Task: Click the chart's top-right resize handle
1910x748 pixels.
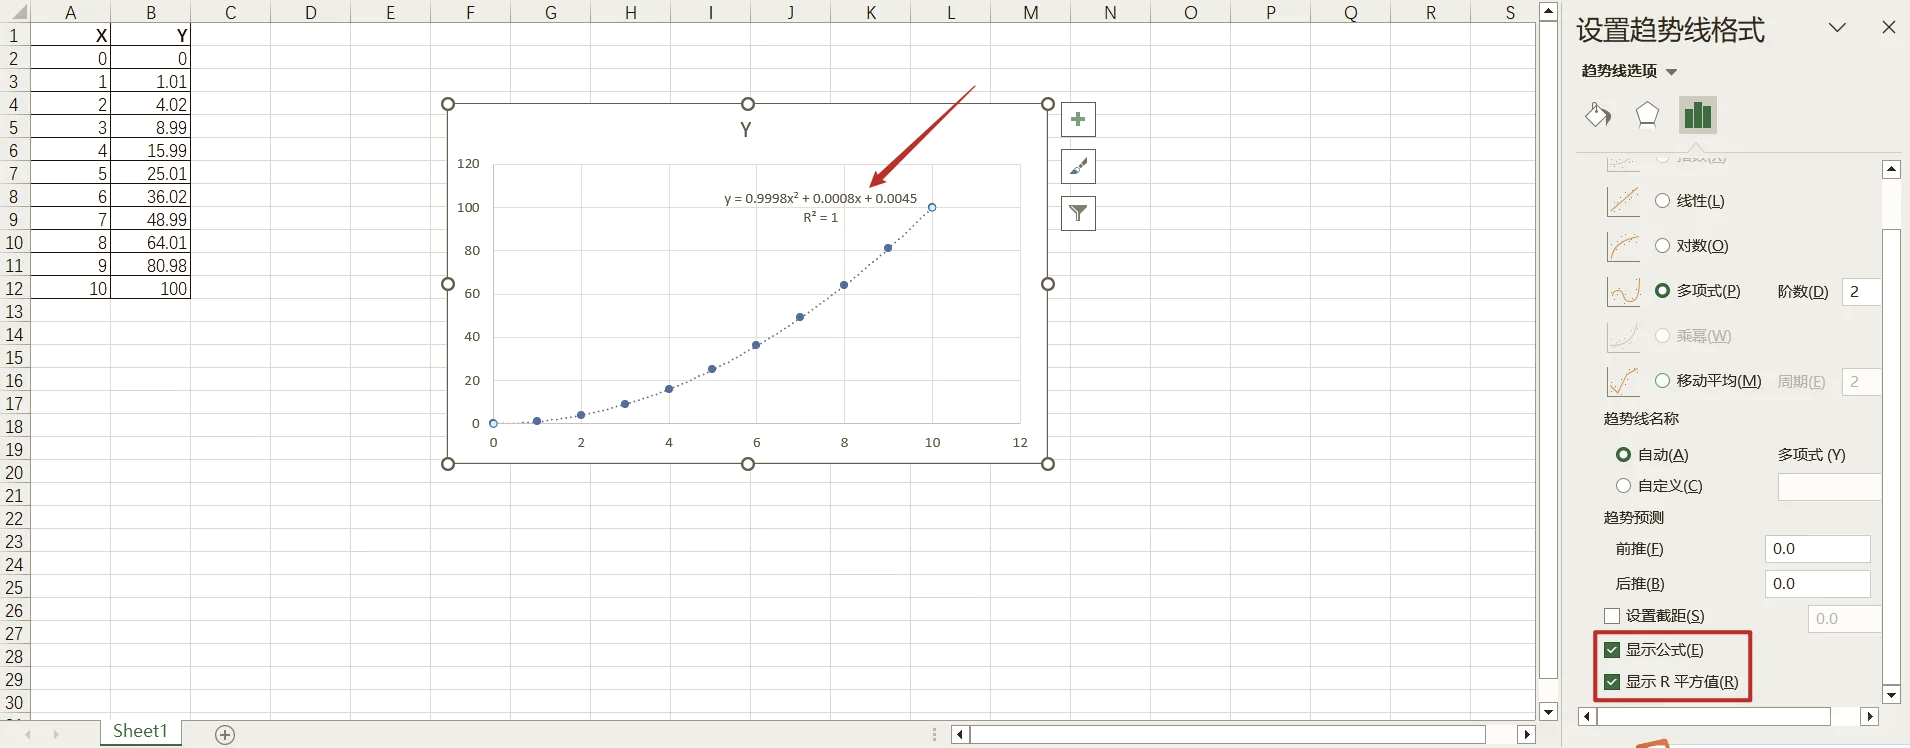Action: tap(1048, 104)
